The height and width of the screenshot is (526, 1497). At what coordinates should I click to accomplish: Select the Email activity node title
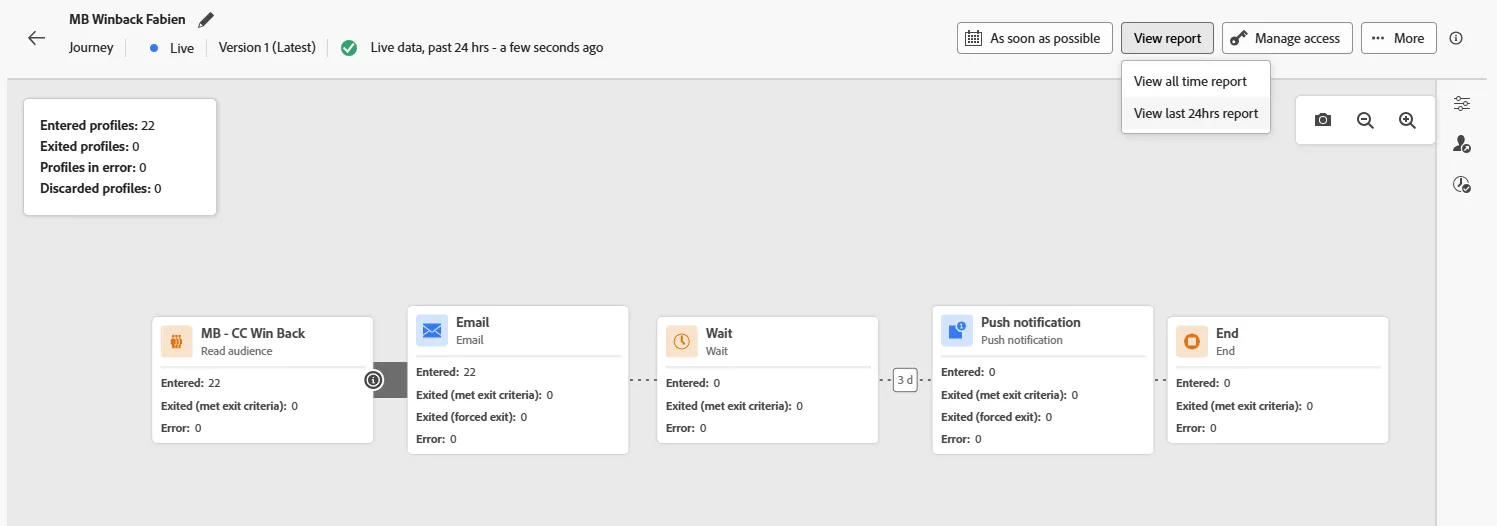[473, 322]
